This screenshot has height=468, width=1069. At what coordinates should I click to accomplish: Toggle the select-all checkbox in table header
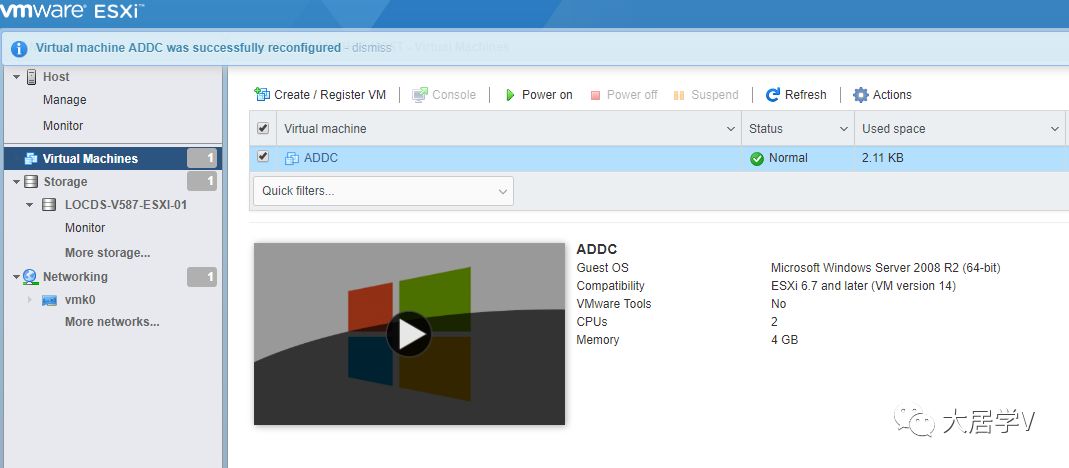tap(262, 128)
